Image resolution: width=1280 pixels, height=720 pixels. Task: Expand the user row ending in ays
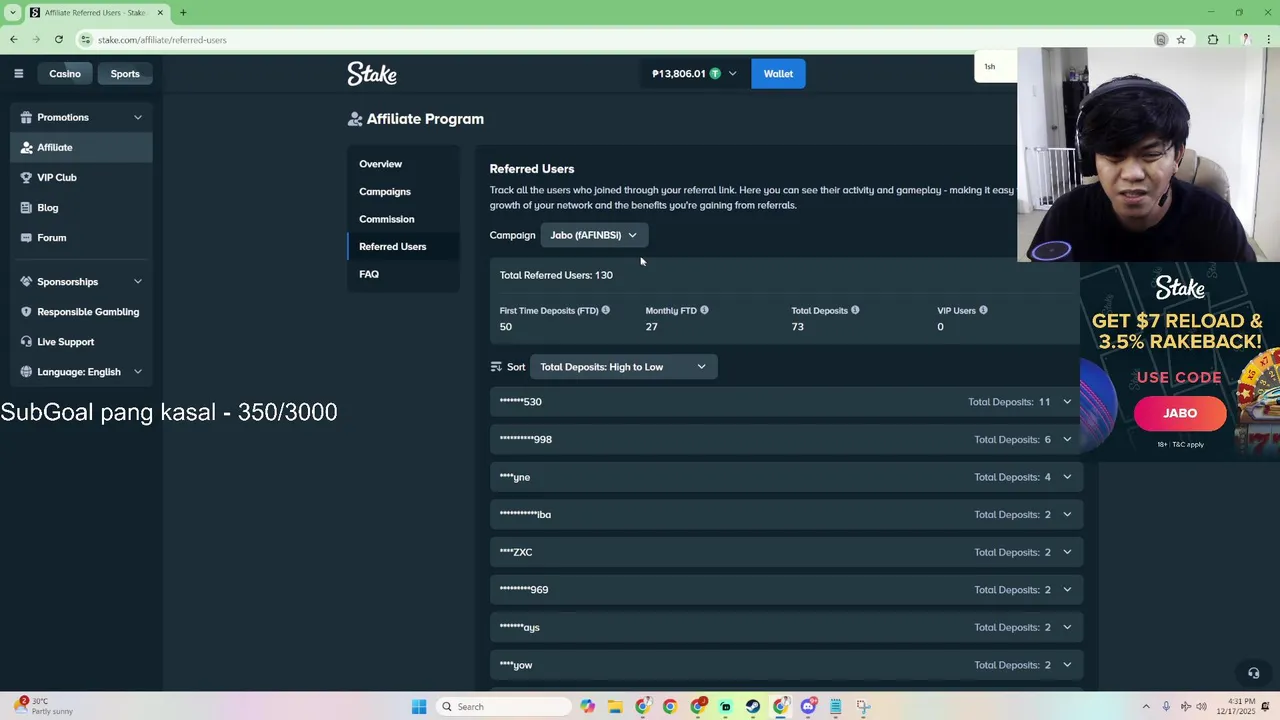pos(786,627)
